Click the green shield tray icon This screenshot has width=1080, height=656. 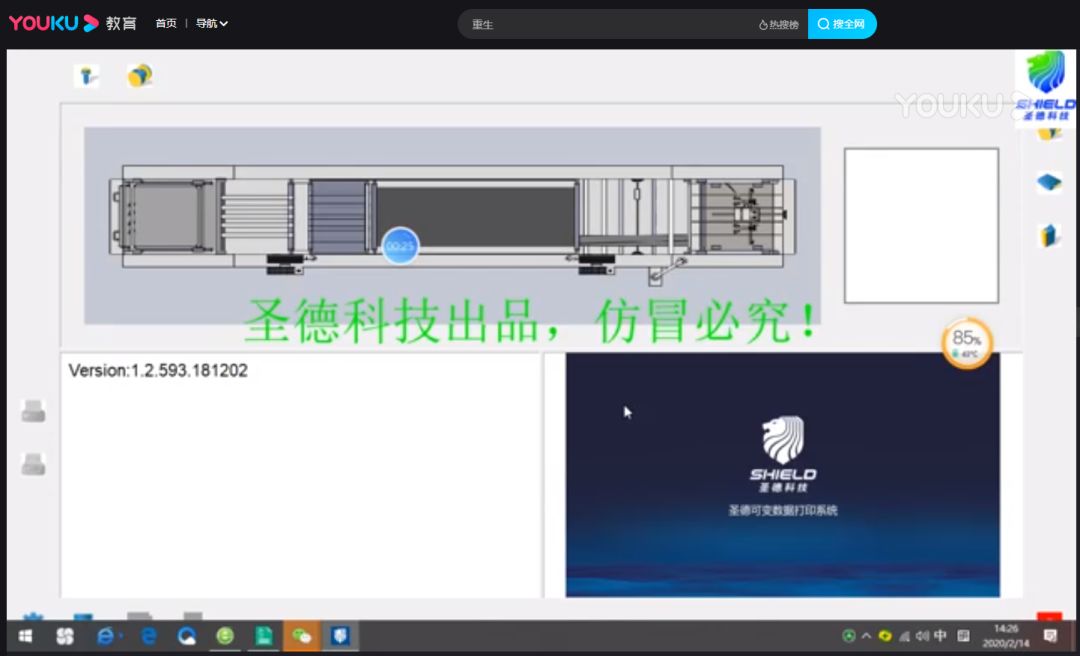[849, 636]
